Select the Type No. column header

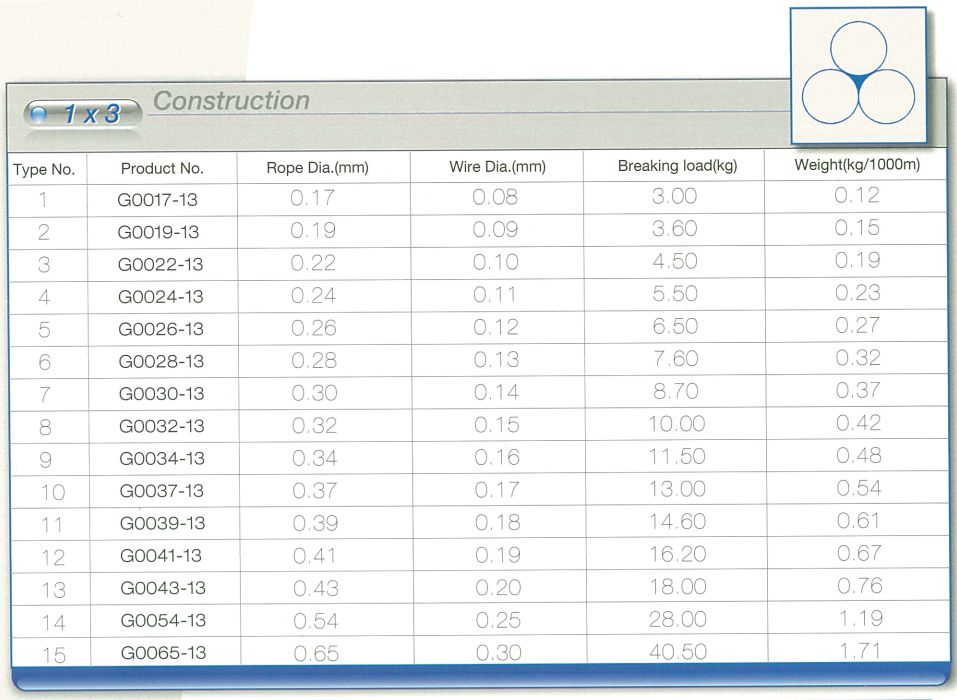point(44,170)
